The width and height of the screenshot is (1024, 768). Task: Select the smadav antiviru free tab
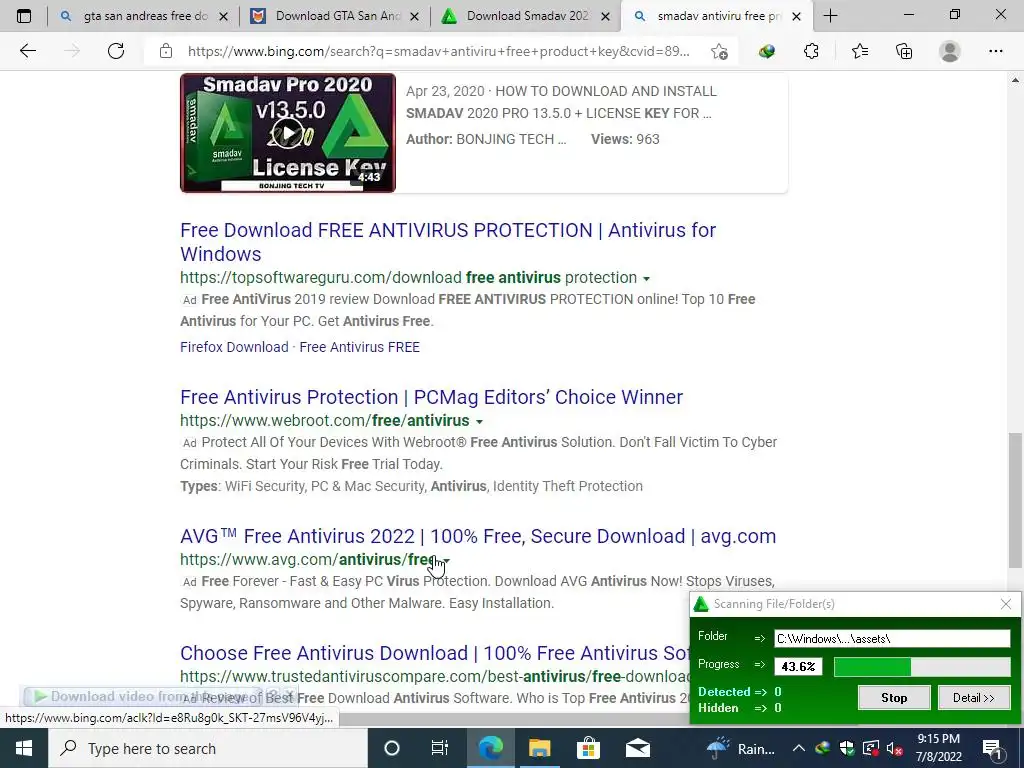[717, 16]
